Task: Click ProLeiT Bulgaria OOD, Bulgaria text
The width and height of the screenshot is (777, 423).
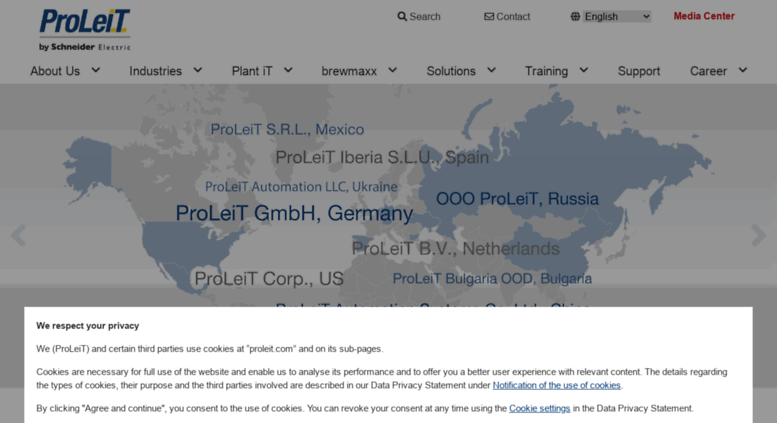Action: 492,278
